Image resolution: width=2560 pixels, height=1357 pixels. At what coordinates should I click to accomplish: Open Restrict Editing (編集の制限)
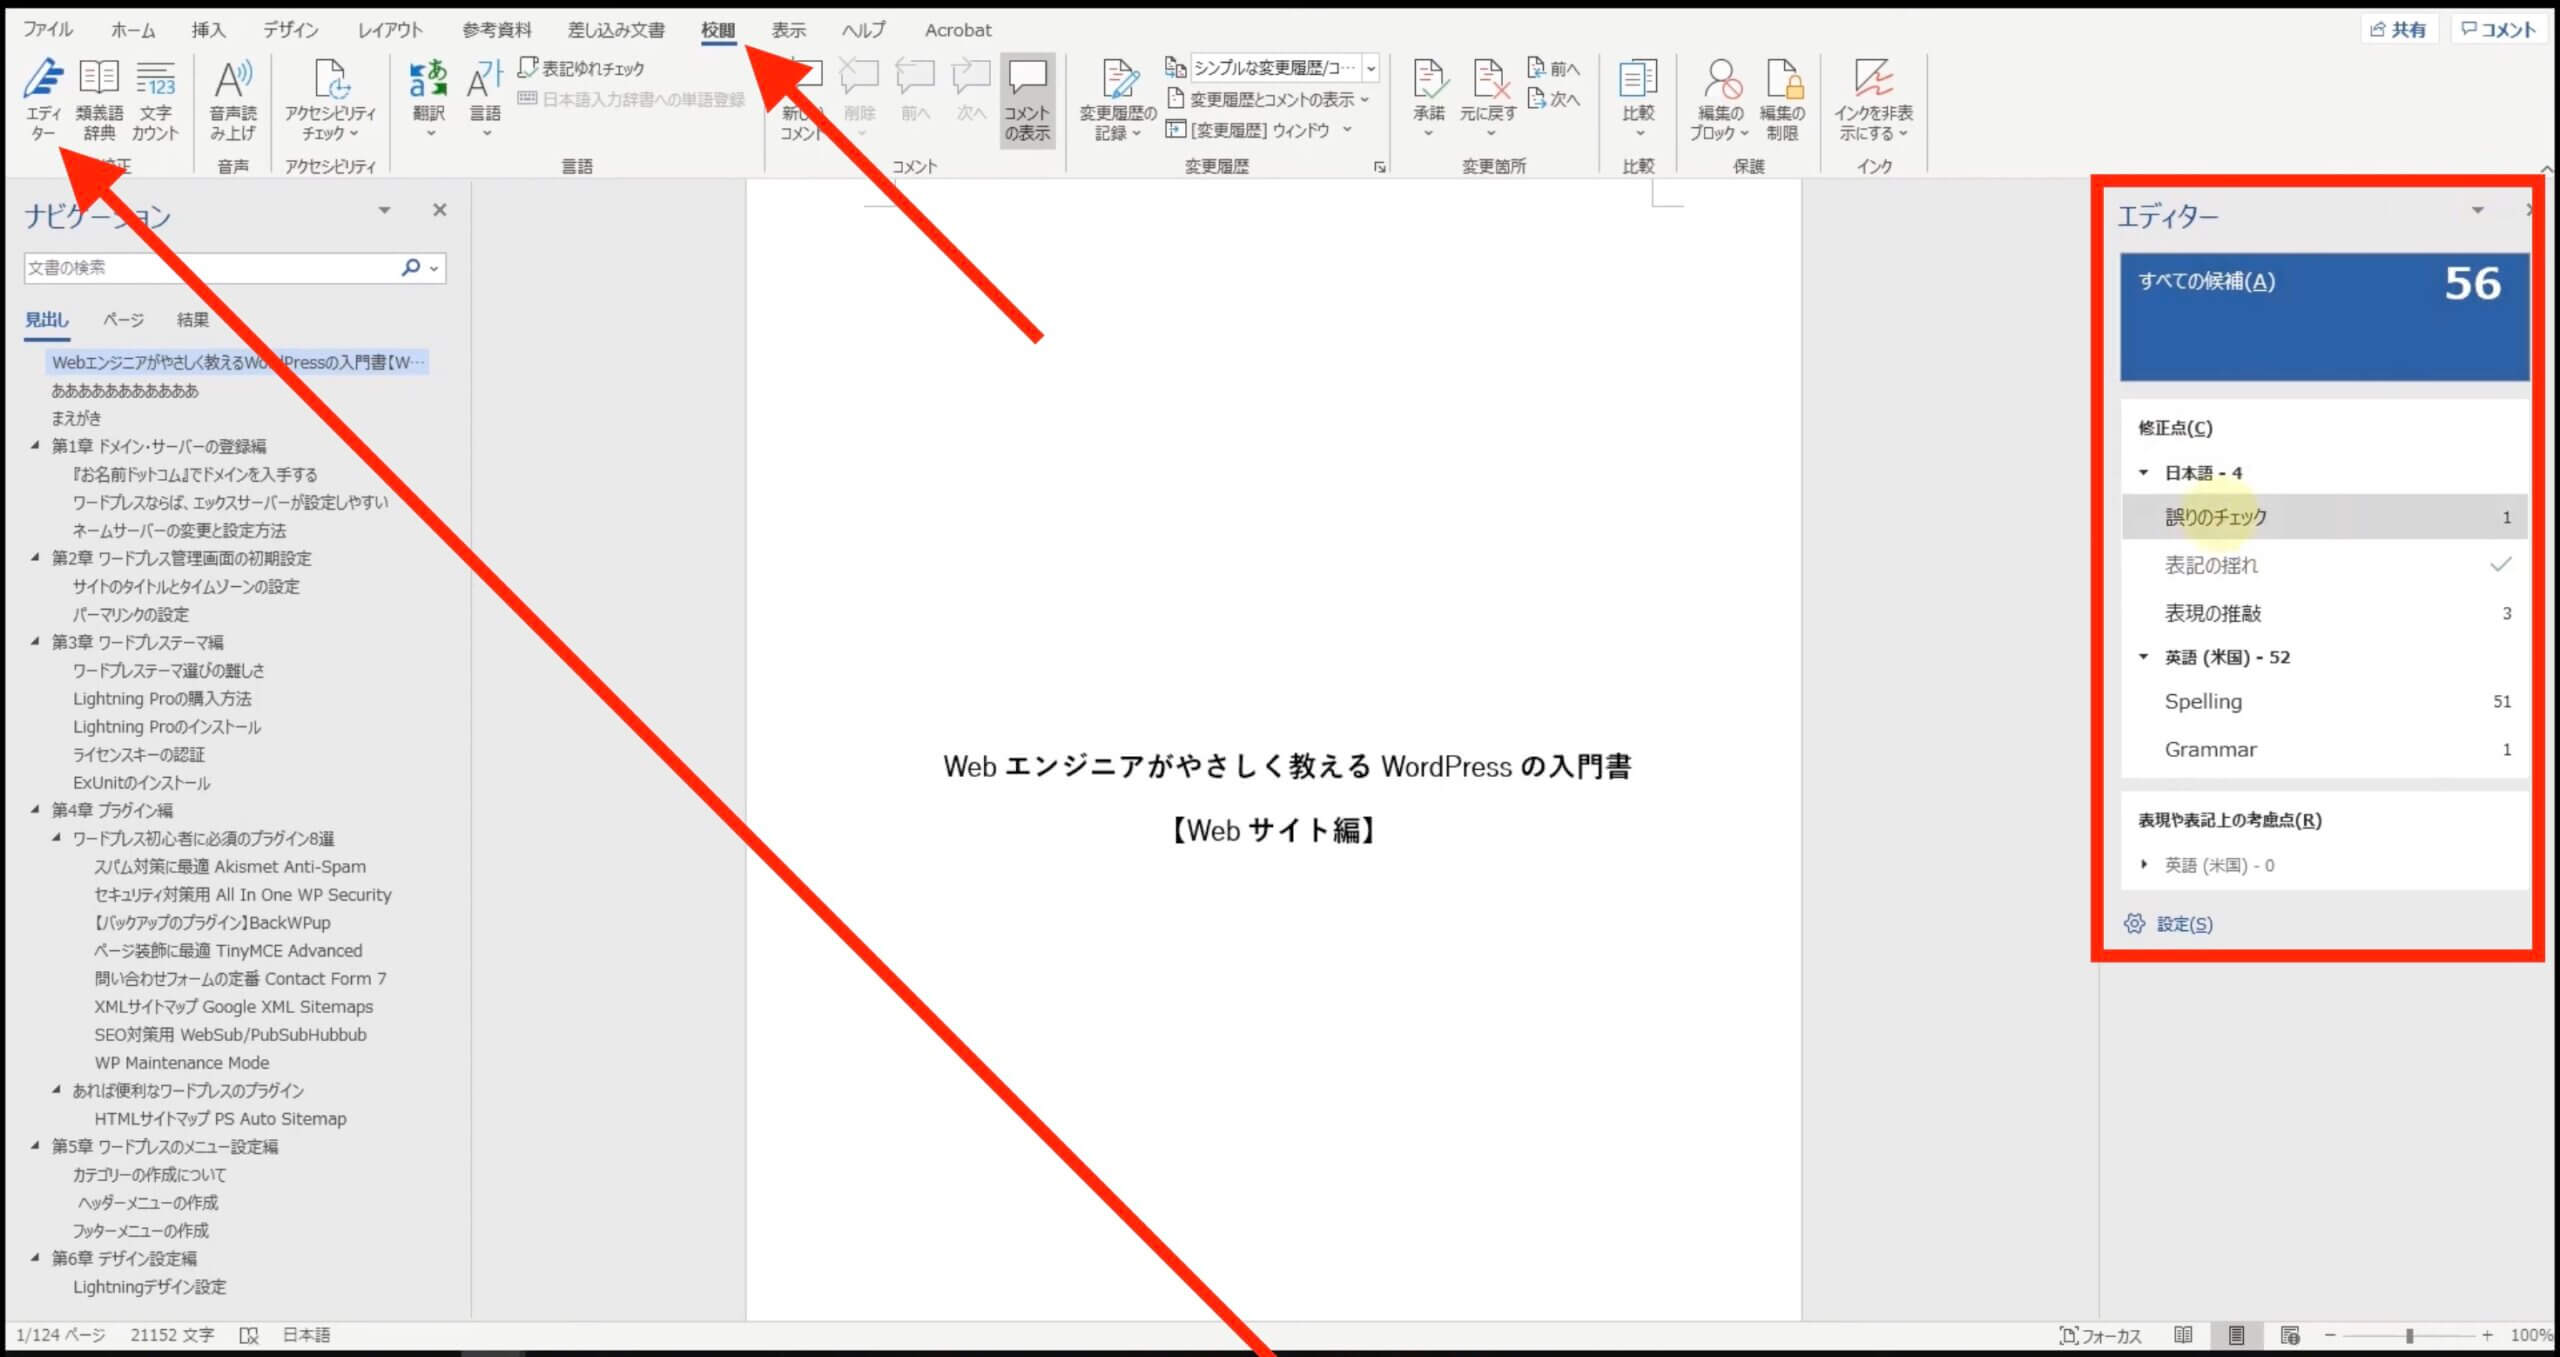click(1782, 97)
